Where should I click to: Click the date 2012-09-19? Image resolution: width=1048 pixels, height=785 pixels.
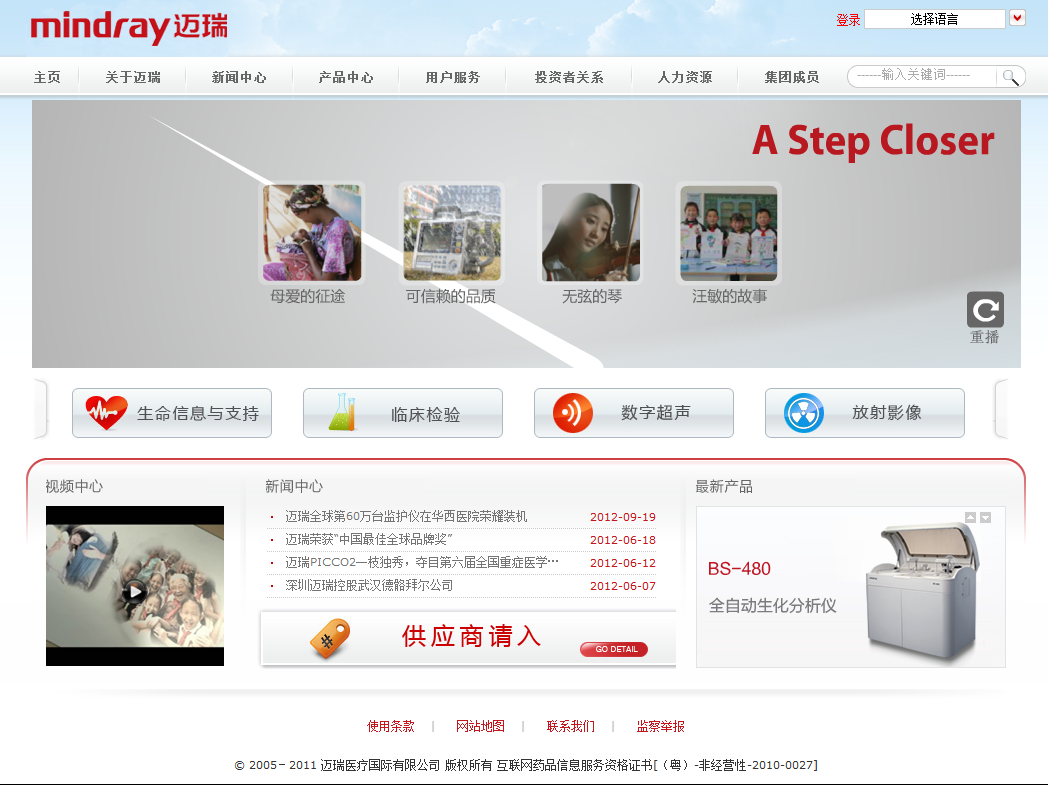point(623,517)
